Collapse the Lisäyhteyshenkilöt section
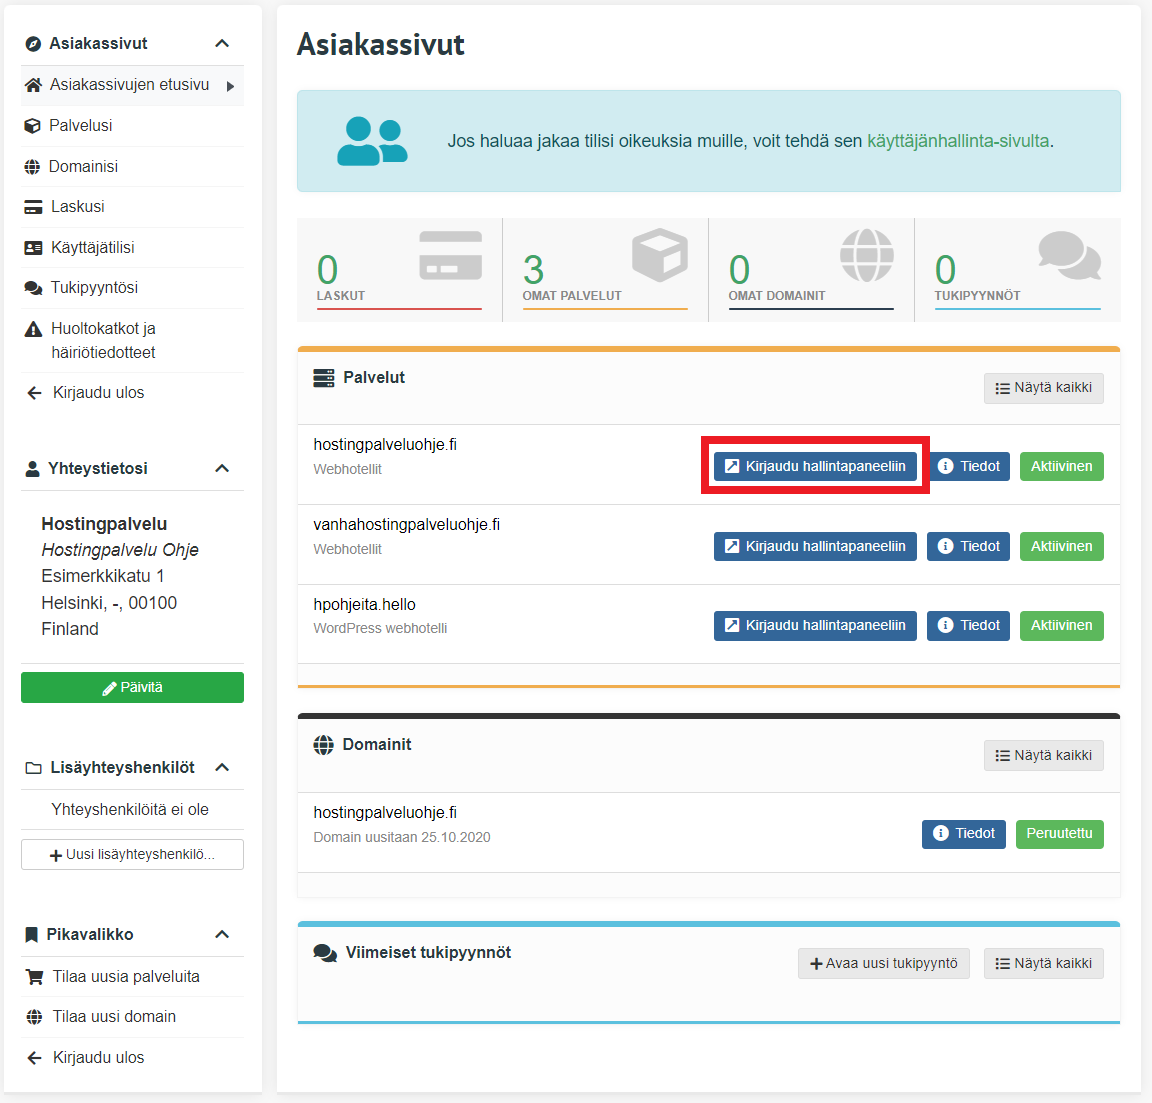The image size is (1152, 1103). click(x=222, y=768)
